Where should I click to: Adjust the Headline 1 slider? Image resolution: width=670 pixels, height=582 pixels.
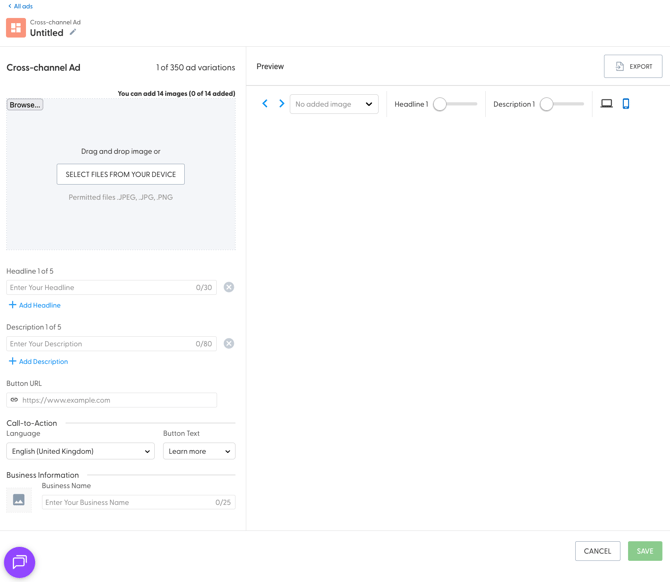441,104
